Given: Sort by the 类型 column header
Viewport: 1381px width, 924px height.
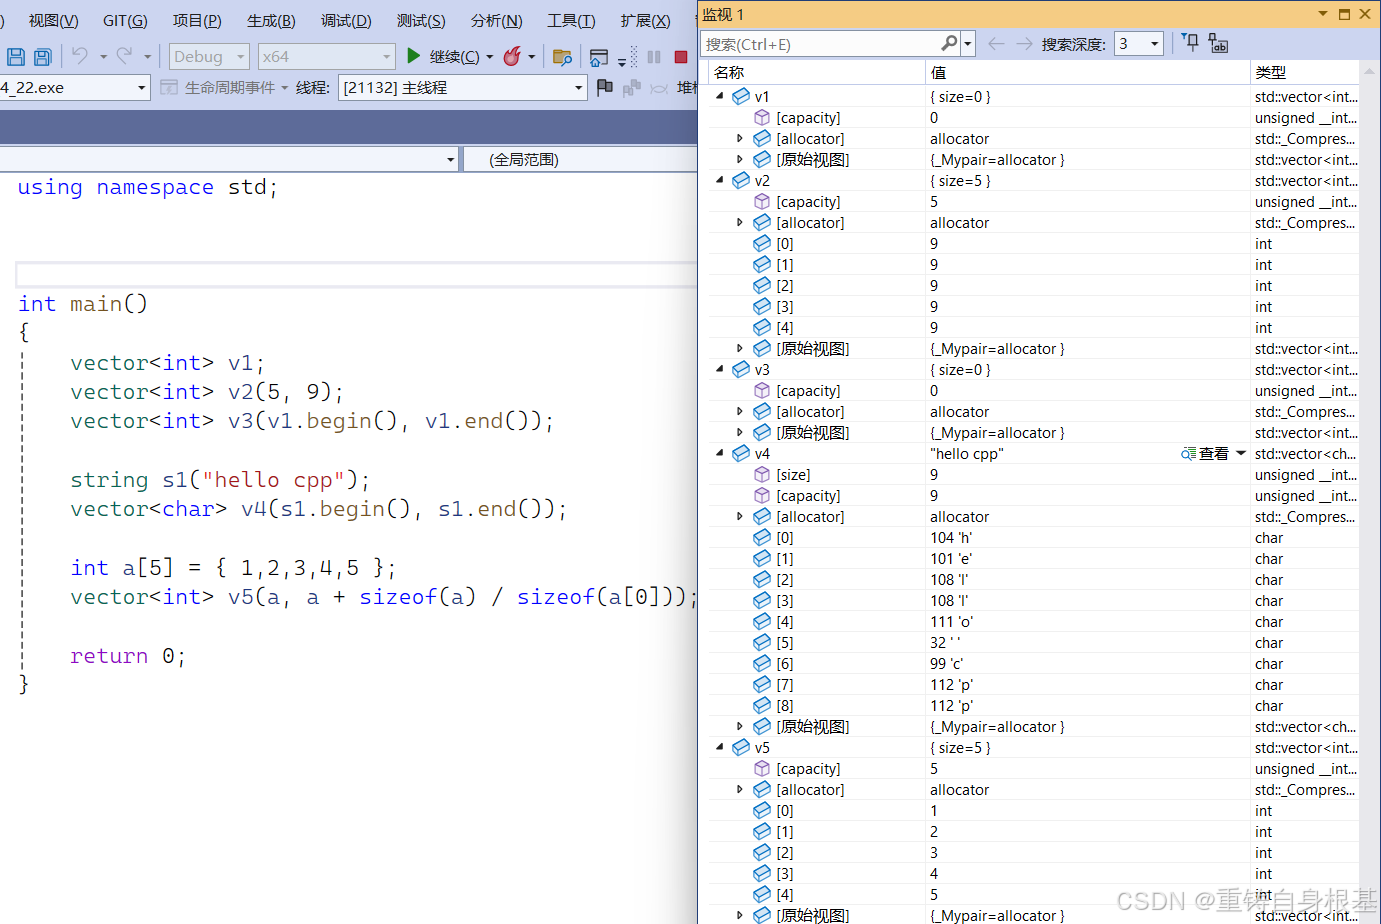Looking at the screenshot, I should click(1304, 72).
